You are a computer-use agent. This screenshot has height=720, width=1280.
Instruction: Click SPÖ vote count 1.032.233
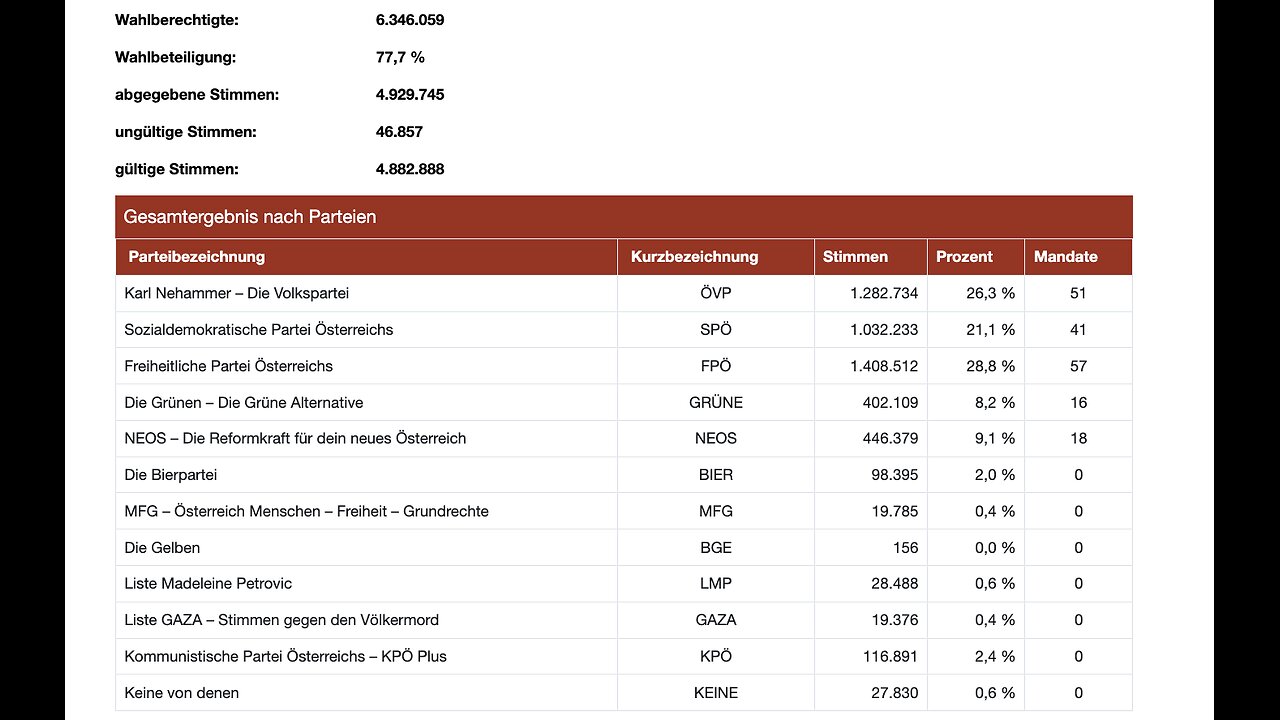coord(884,330)
